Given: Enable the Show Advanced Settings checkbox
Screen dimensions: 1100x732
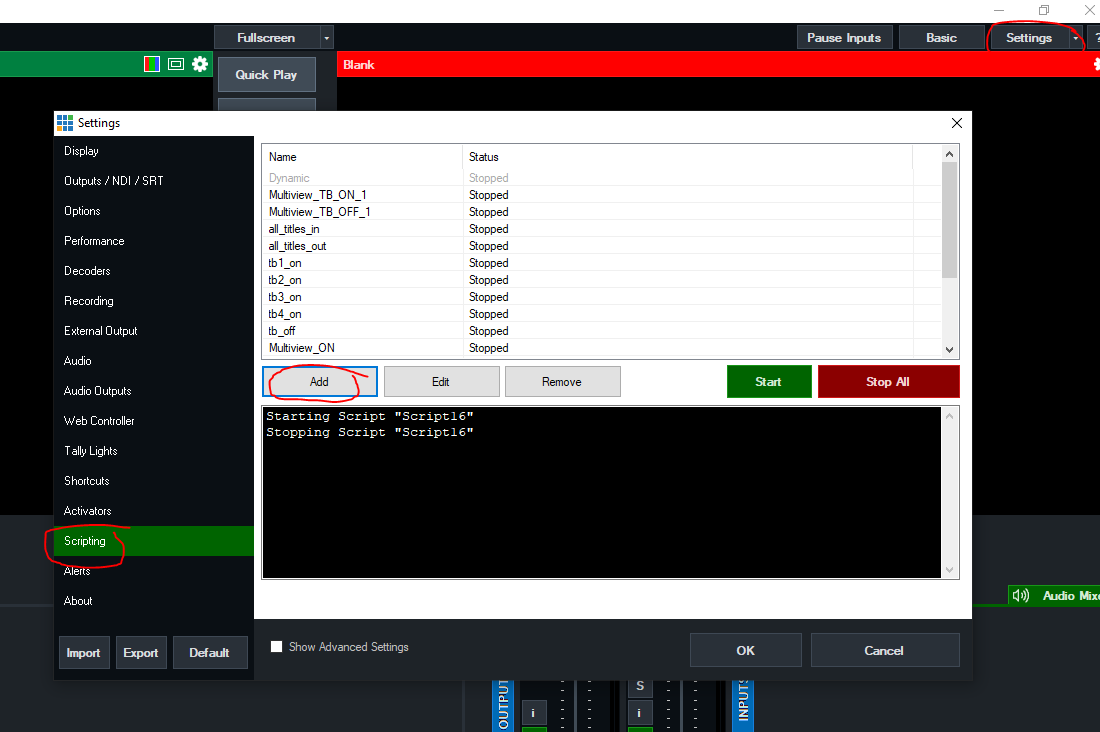Looking at the screenshot, I should 277,647.
